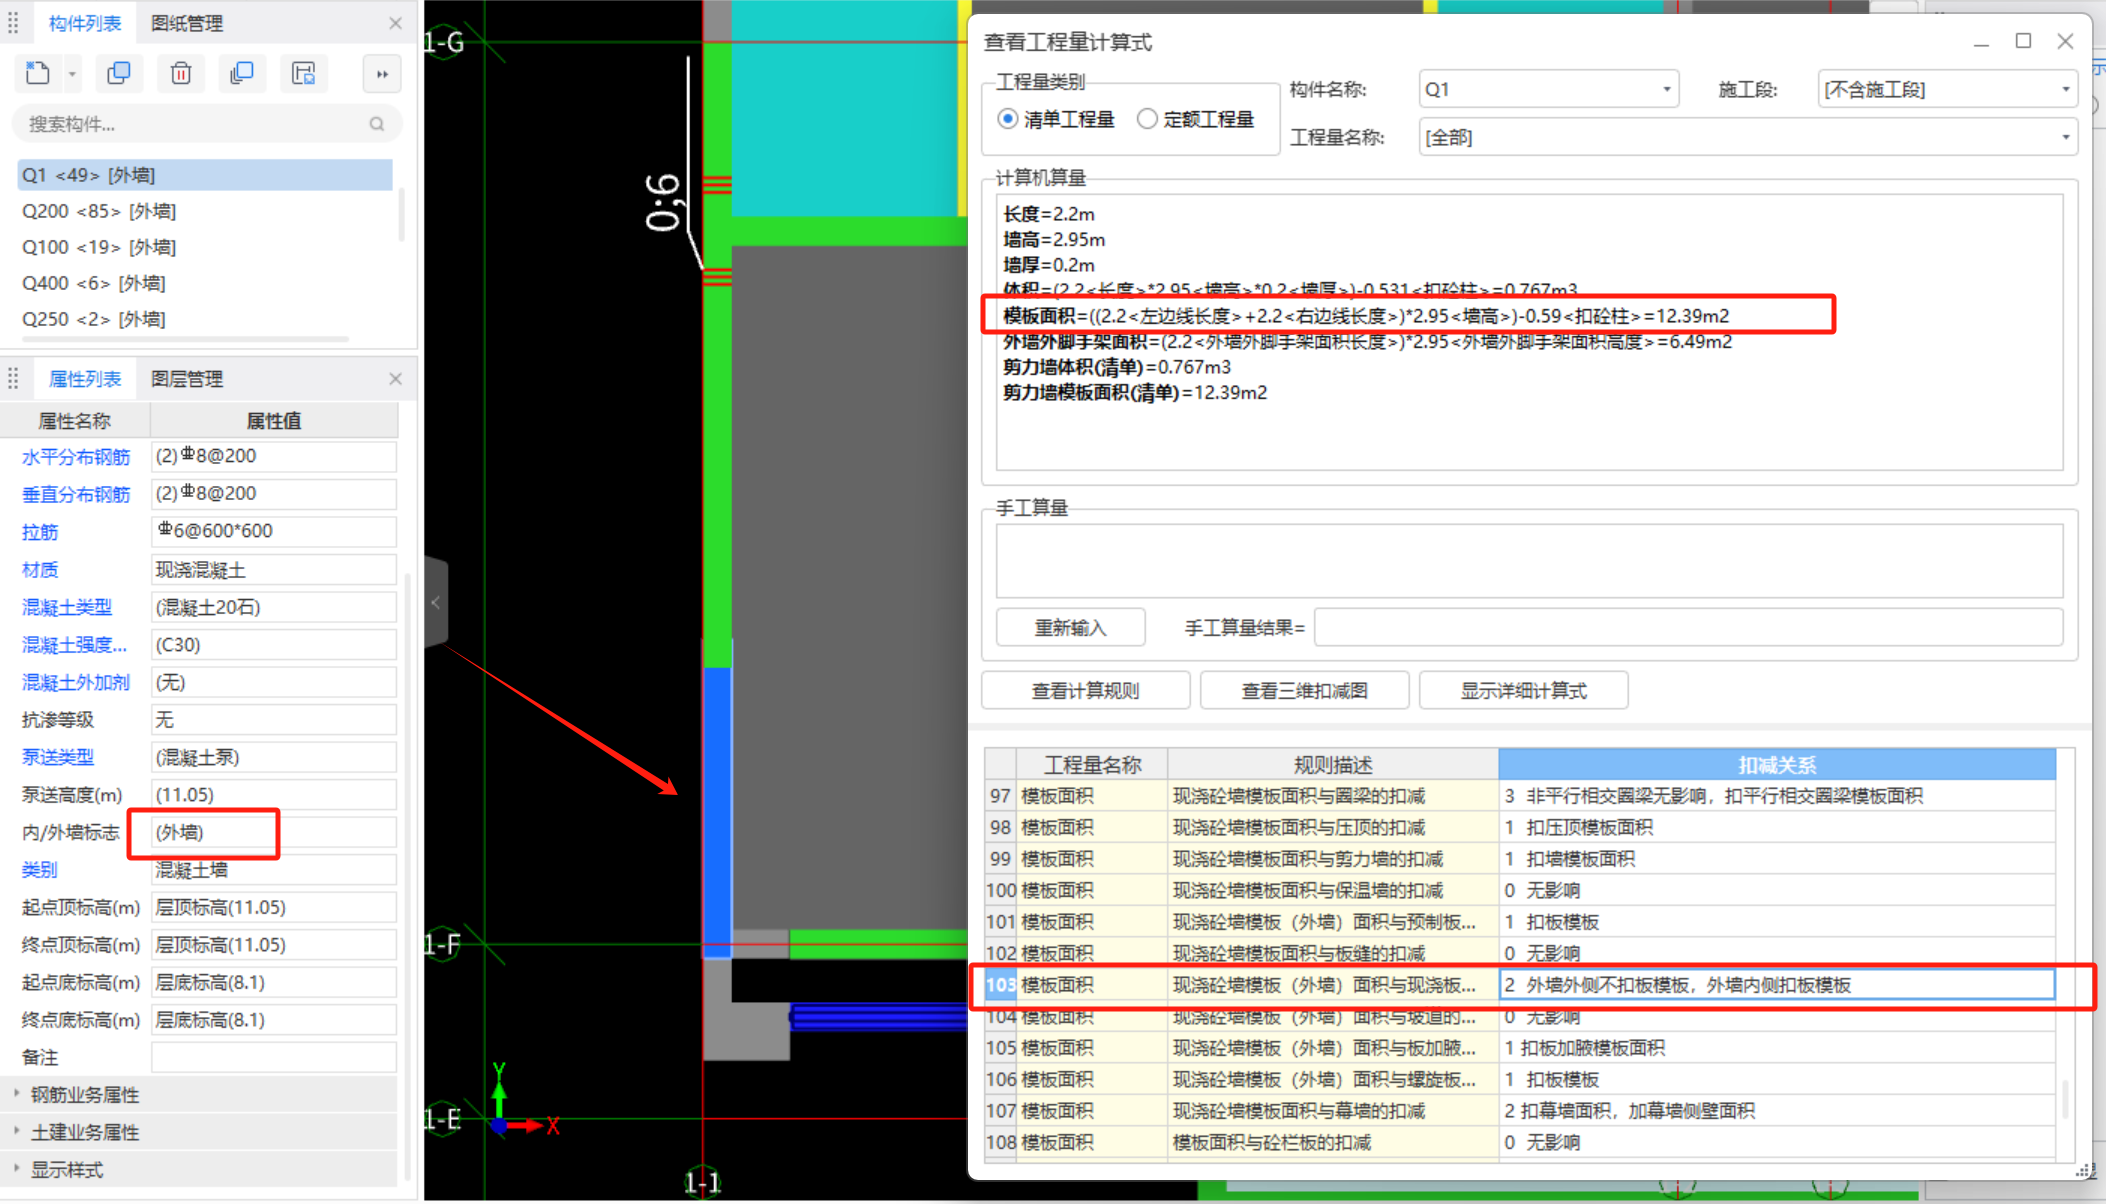The image size is (2106, 1204).
Task: Select component Q1 <49> [外墙]
Action: 205,175
